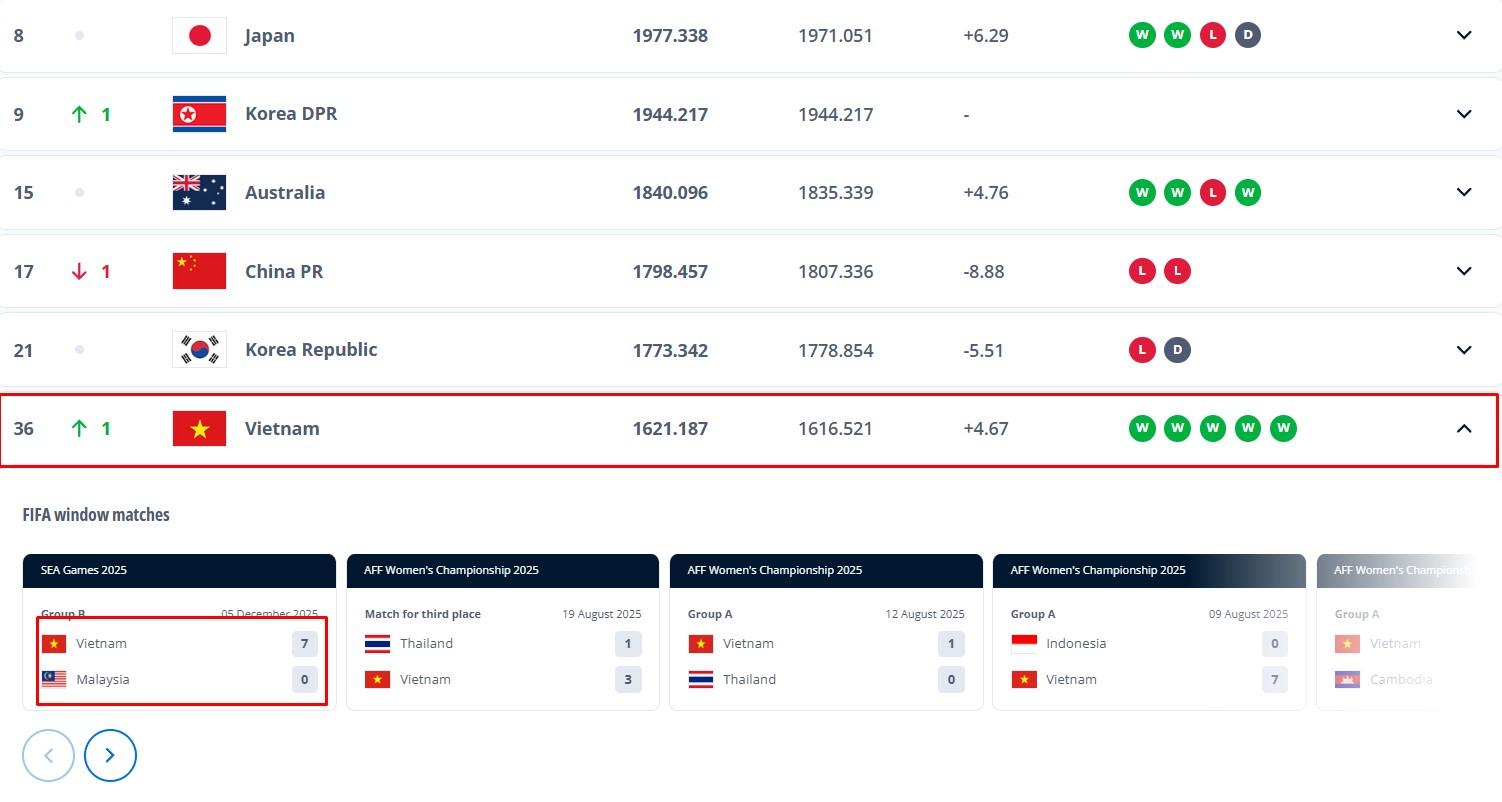The width and height of the screenshot is (1502, 802).
Task: Show next matches with right arrow
Action: point(110,755)
